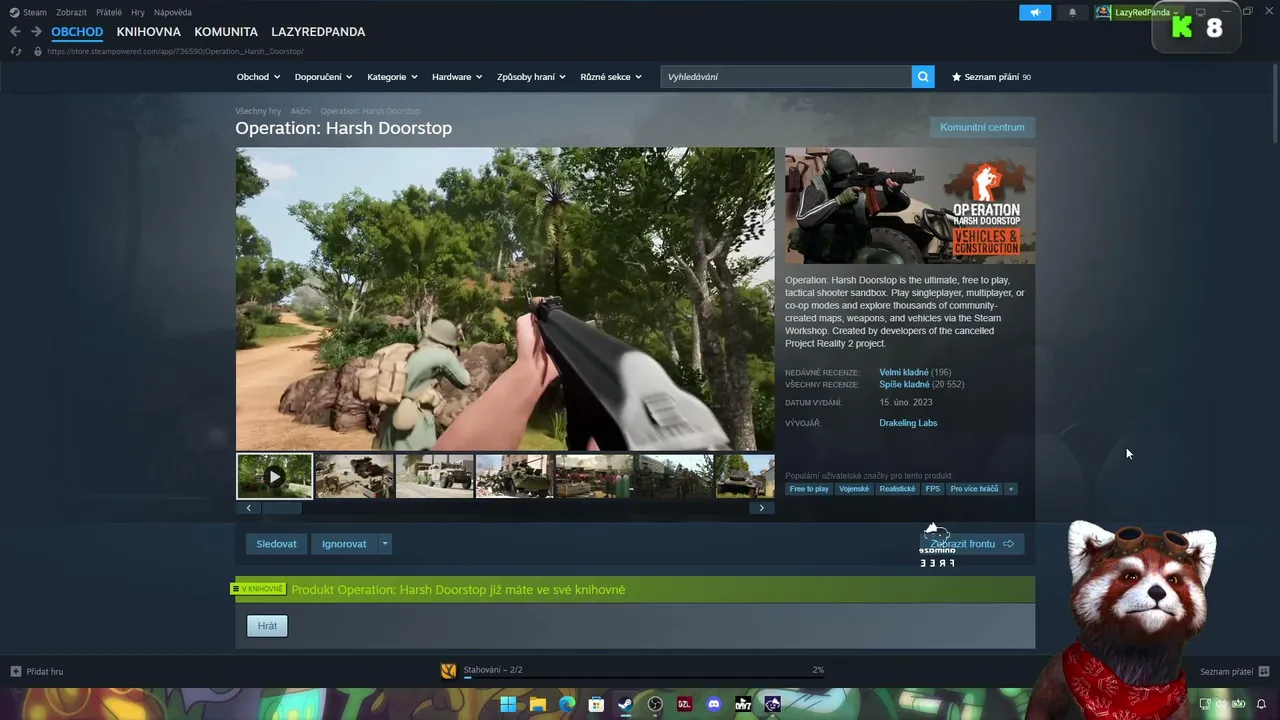Click the Stahování download progress bar
This screenshot has width=1280, height=720.
643,677
